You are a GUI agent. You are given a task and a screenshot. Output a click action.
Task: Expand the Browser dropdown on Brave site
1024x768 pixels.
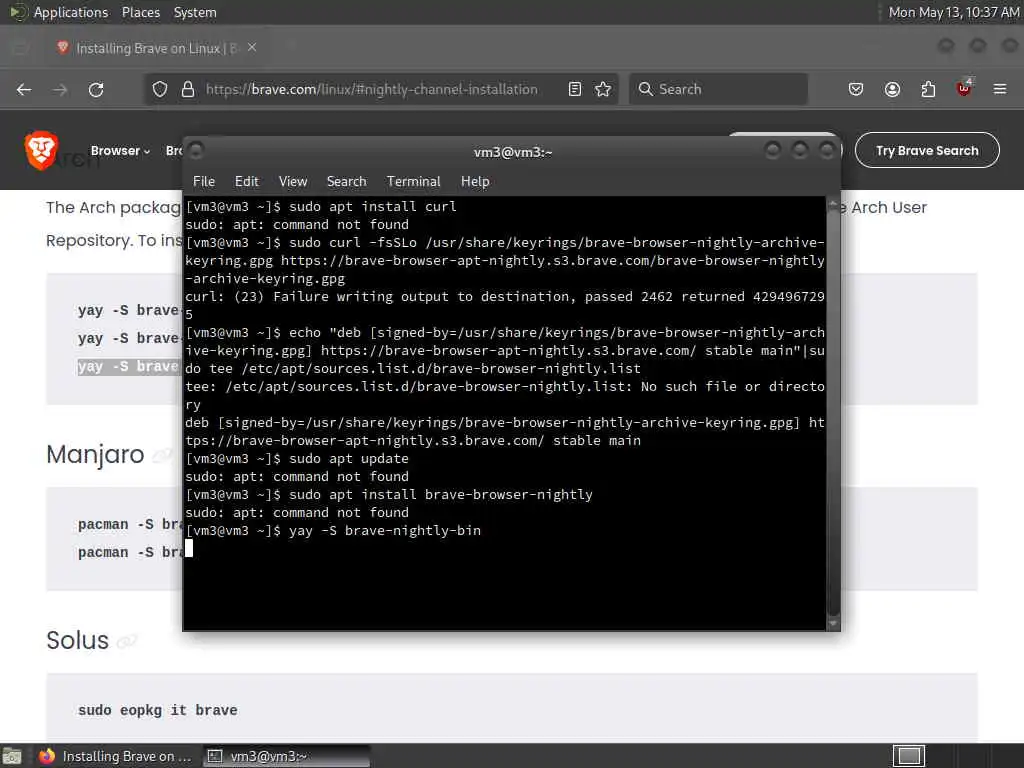point(120,151)
